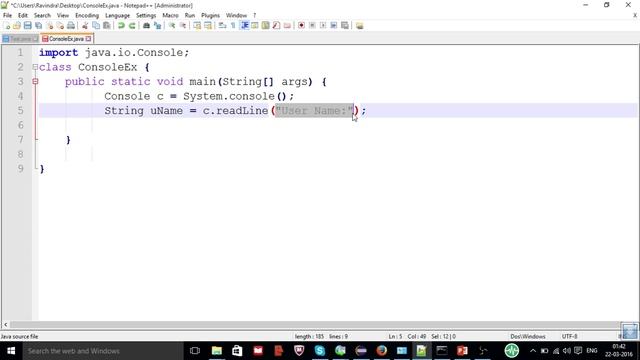Open the ? help menu
Viewport: 640px width, 360px height.
coord(254,16)
